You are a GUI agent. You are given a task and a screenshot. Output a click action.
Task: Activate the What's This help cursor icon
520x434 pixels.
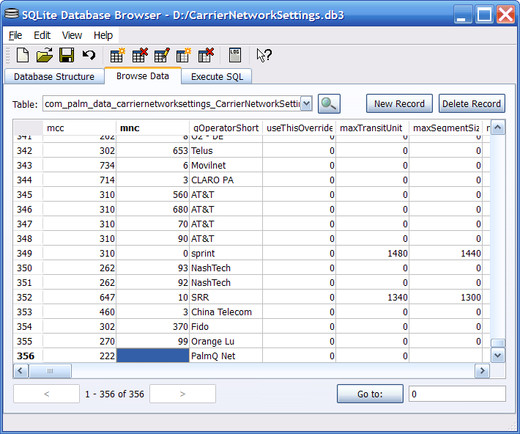(x=264, y=55)
